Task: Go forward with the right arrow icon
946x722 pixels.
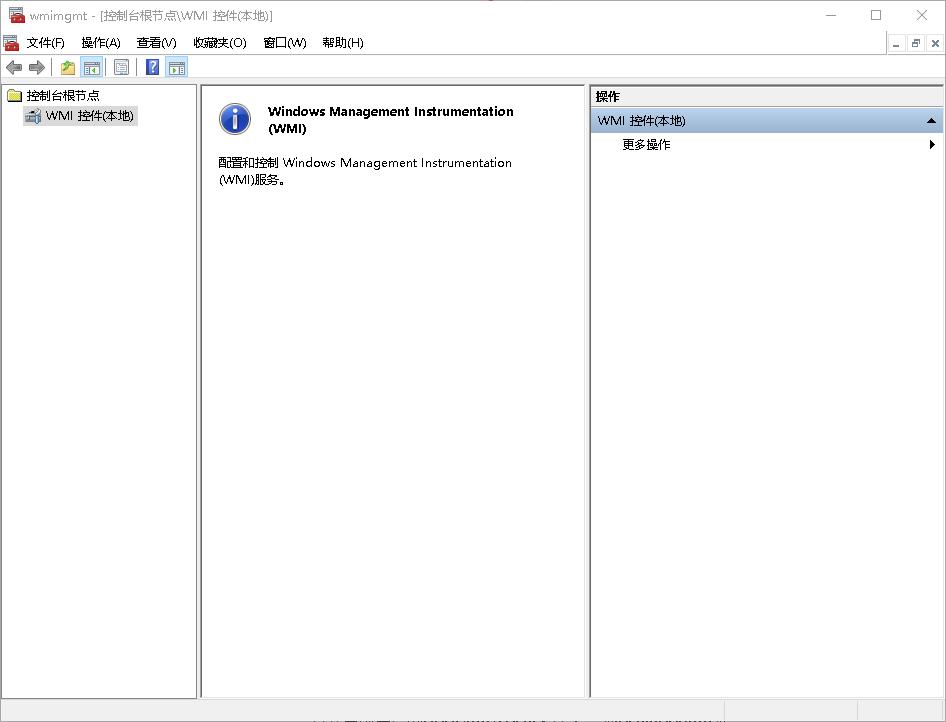Action: (37, 68)
